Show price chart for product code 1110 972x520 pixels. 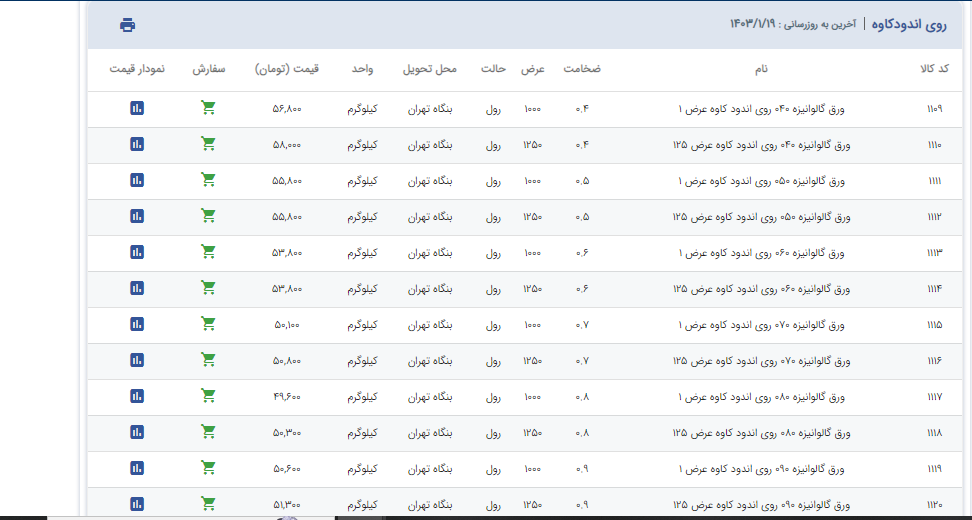coord(137,144)
